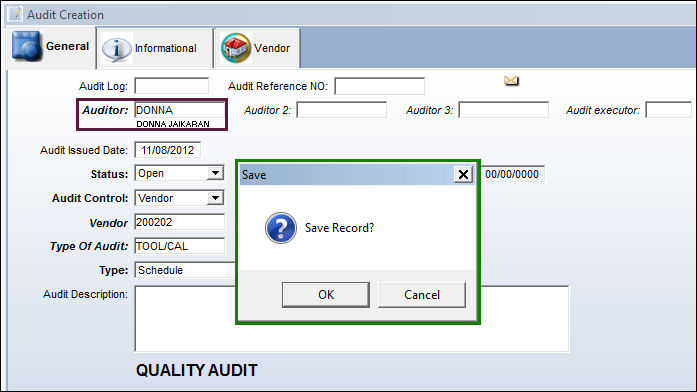The width and height of the screenshot is (697, 392).
Task: Open the Type combo box showing Schedule
Action: coord(185,270)
